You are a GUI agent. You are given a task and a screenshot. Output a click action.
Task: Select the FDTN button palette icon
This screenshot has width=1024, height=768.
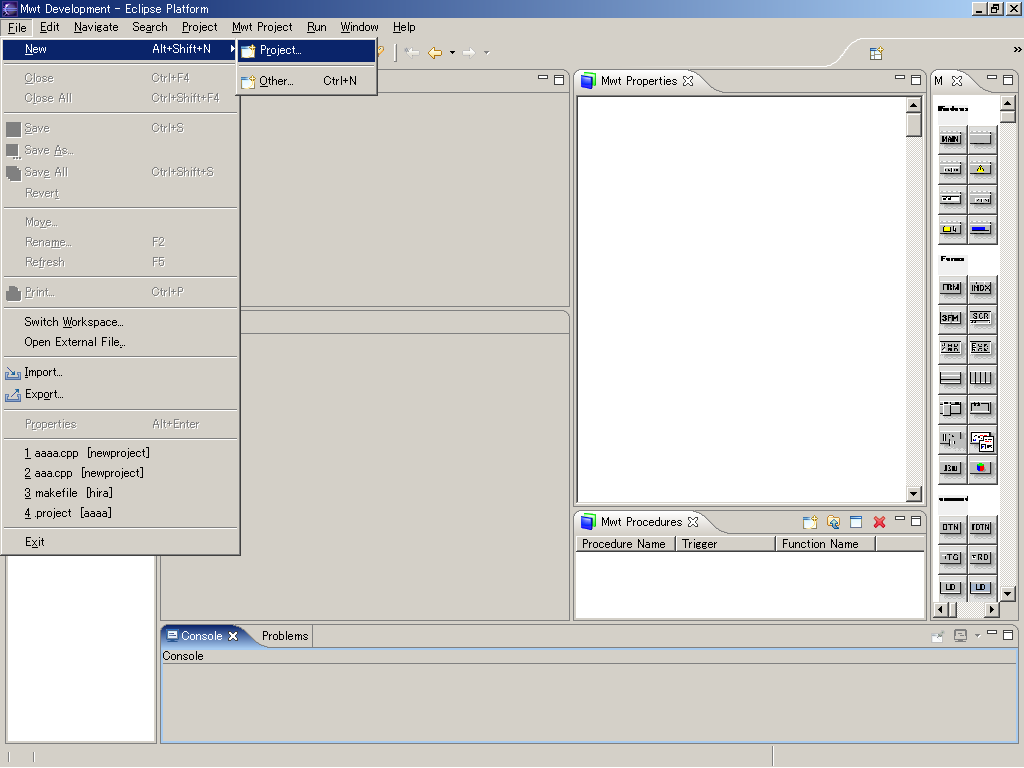[980, 527]
